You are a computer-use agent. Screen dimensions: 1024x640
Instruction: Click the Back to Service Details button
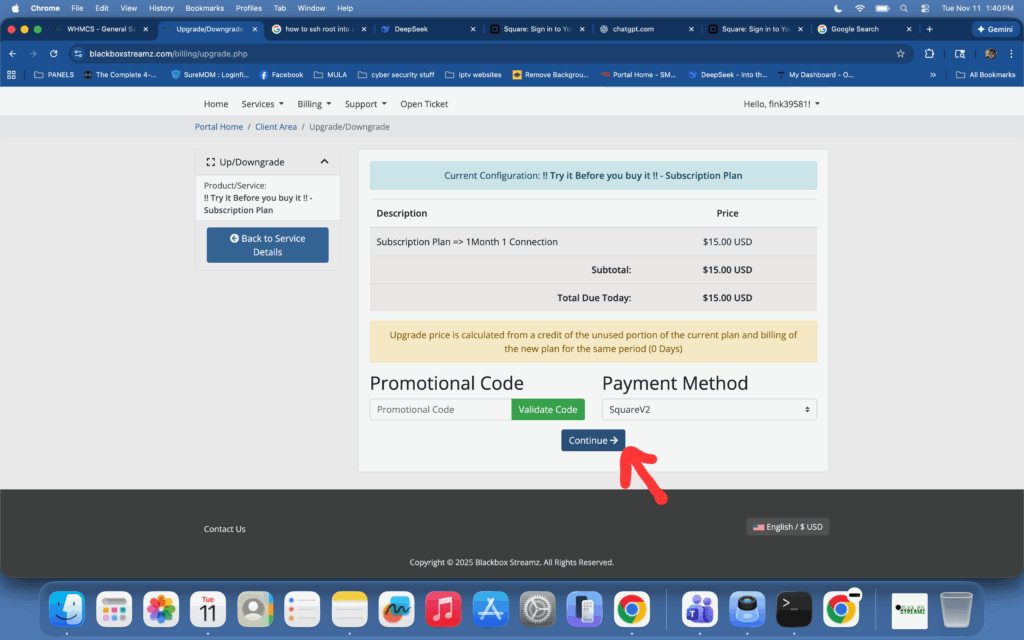pyautogui.click(x=267, y=245)
